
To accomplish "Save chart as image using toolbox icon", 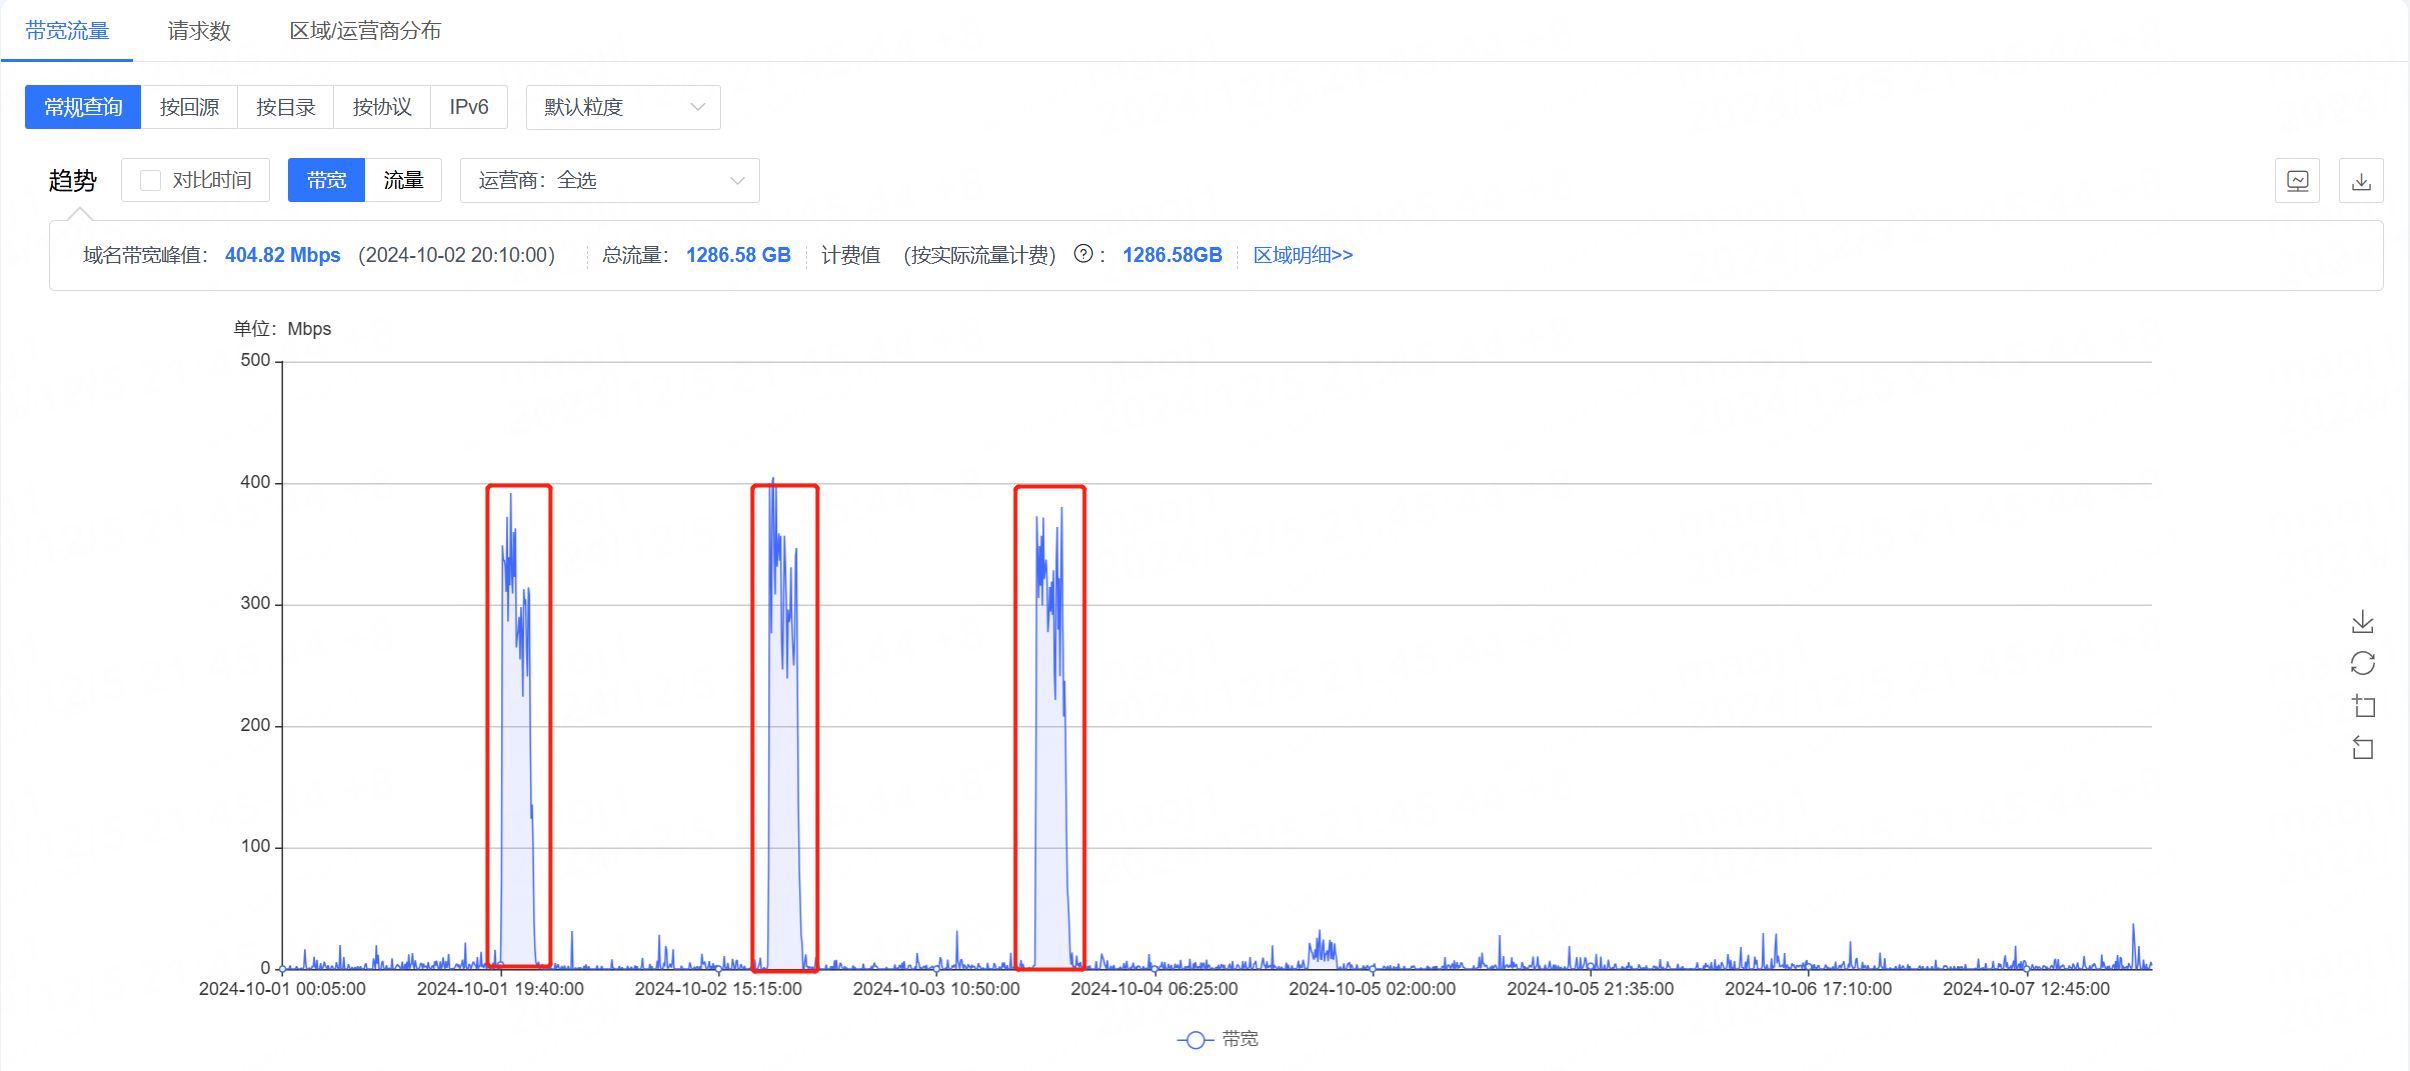I will [x=2362, y=622].
